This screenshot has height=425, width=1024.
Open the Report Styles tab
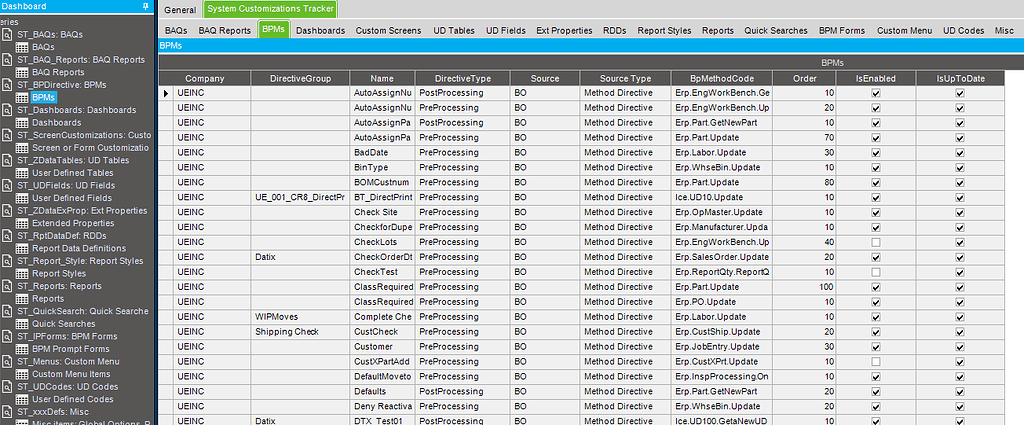tap(664, 31)
